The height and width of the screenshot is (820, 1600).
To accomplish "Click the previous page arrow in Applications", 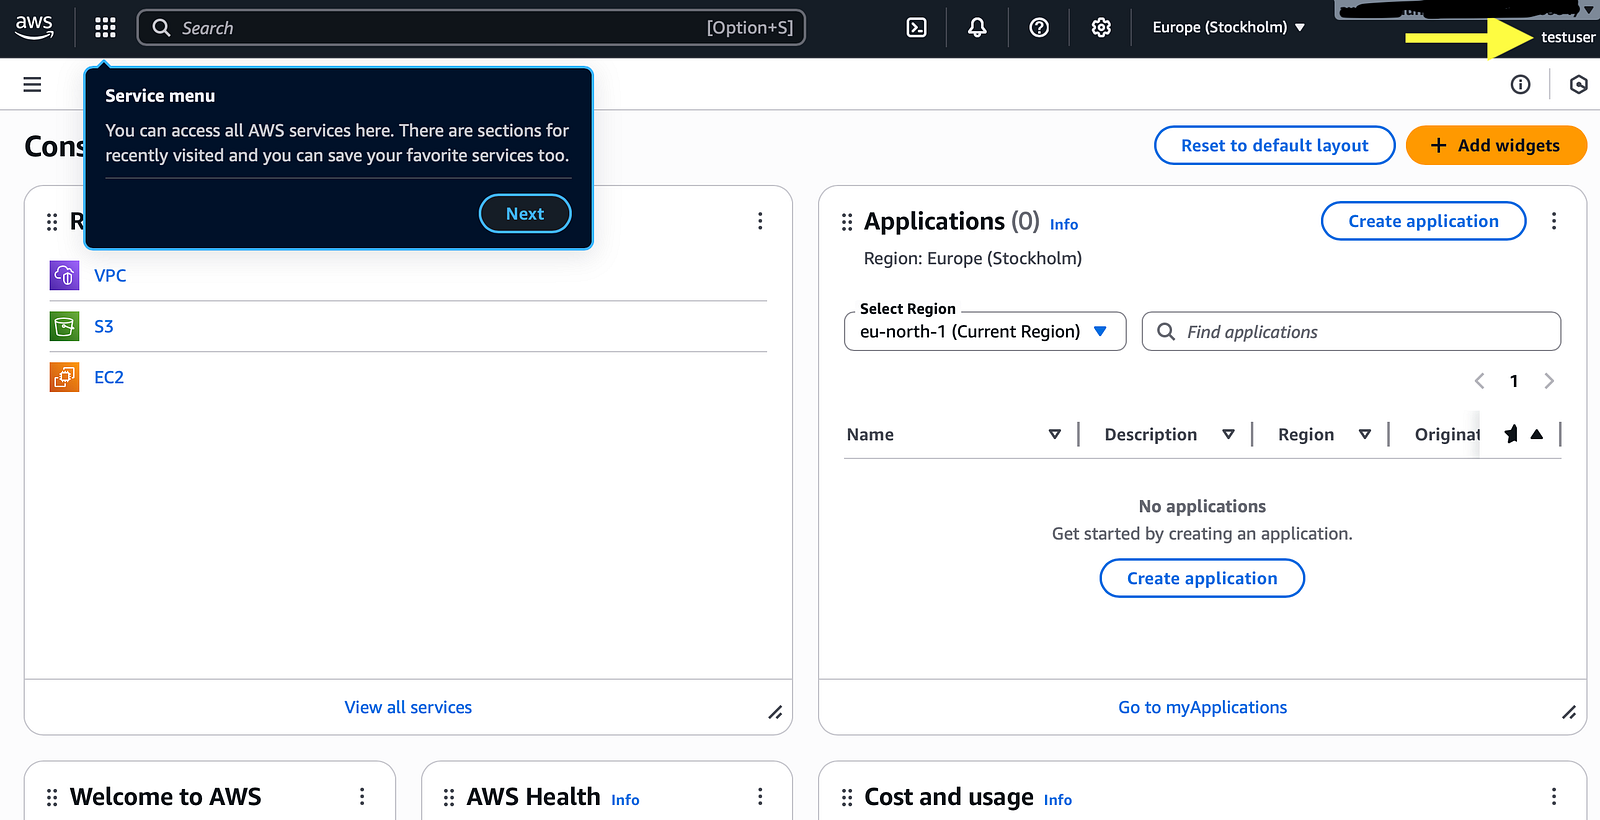I will (1480, 381).
